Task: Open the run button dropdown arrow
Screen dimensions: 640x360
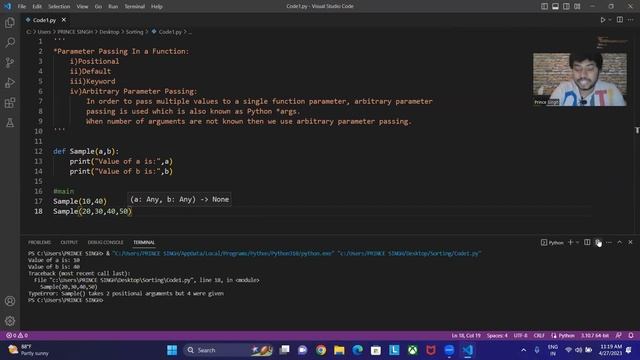Action: click(x=610, y=20)
